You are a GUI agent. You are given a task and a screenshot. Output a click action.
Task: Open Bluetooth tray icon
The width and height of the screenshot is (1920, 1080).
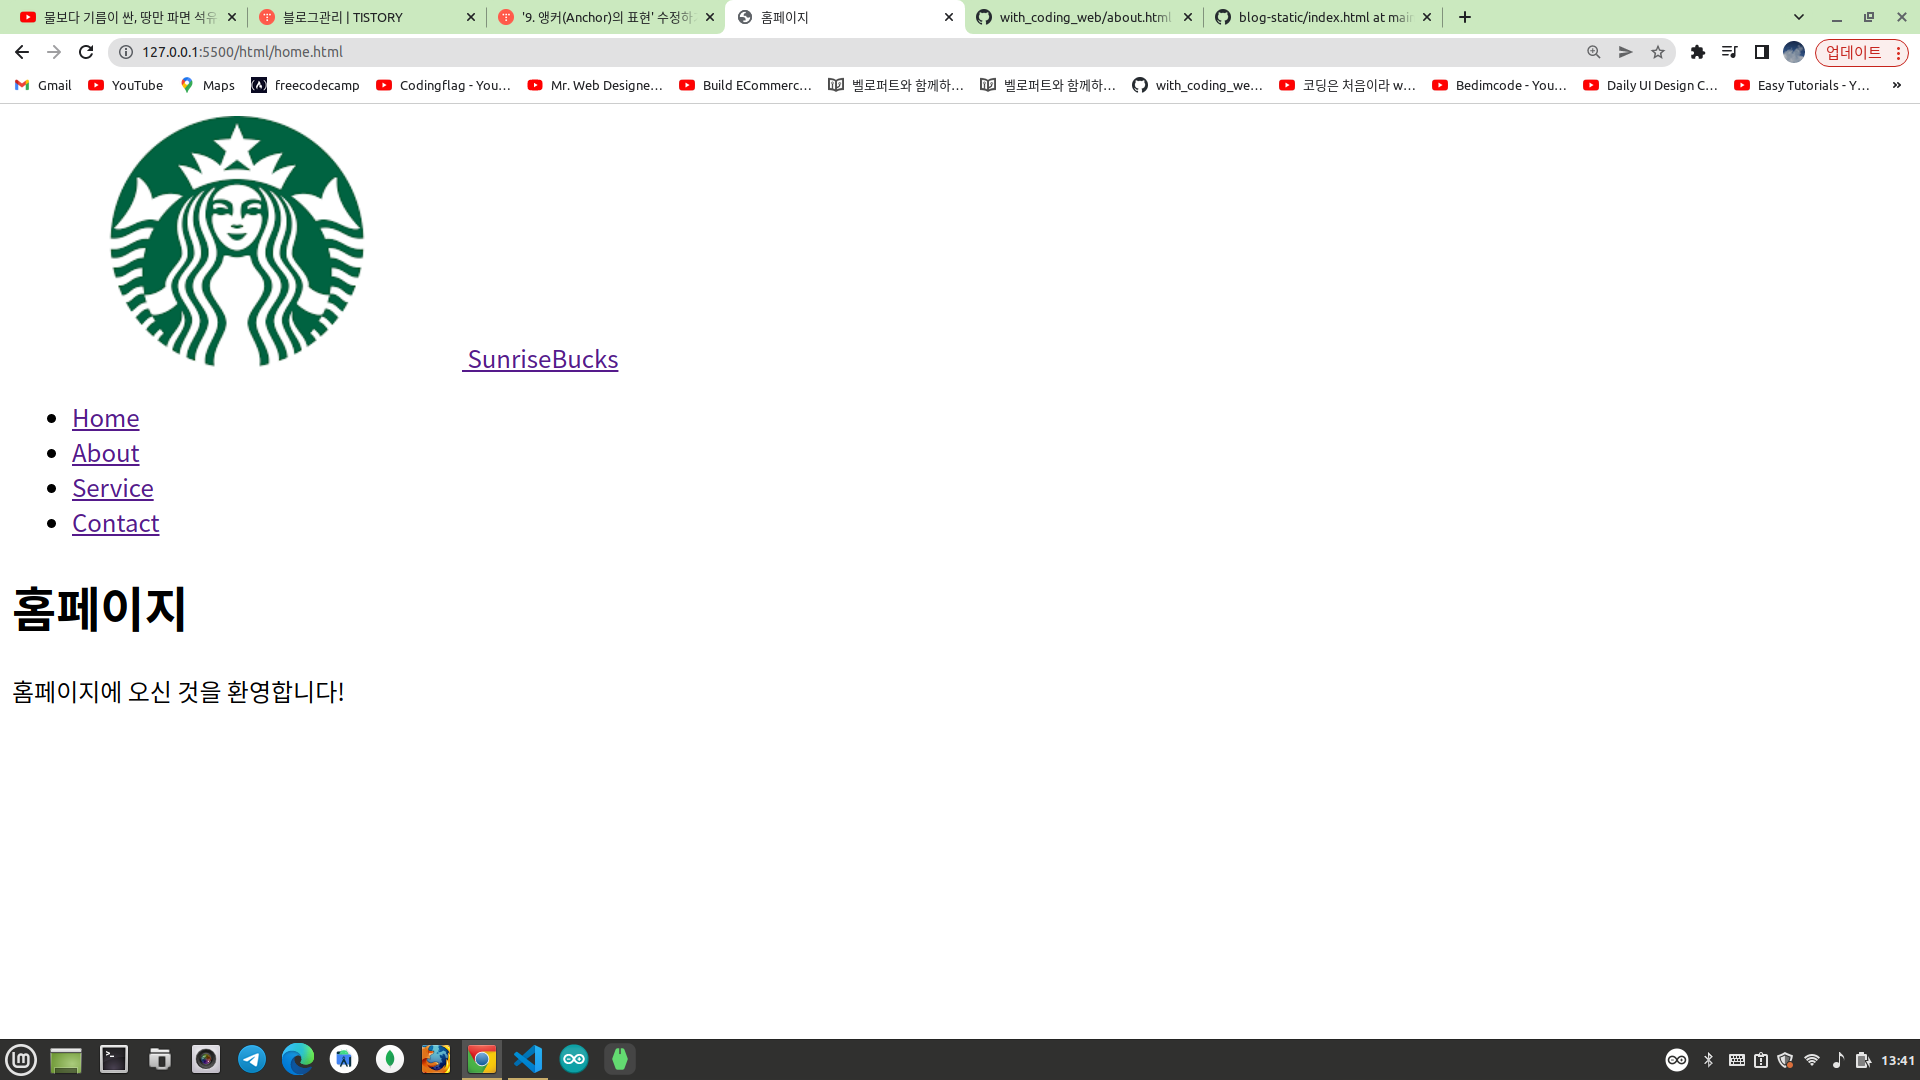coord(1709,1060)
